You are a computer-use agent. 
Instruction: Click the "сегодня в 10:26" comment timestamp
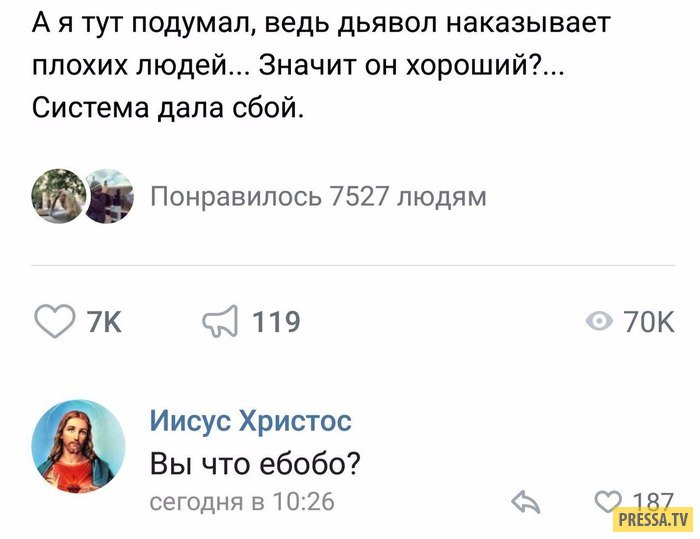tap(242, 501)
